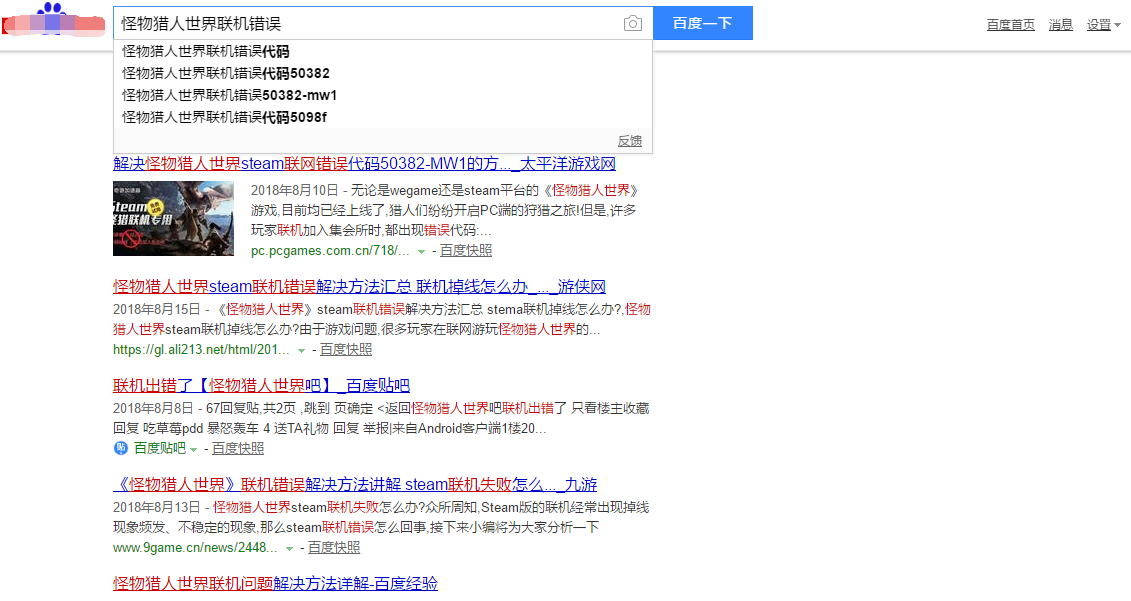Select suggestion ending in 代码5098f
Image resolution: width=1131 pixels, height=601 pixels.
(383, 117)
